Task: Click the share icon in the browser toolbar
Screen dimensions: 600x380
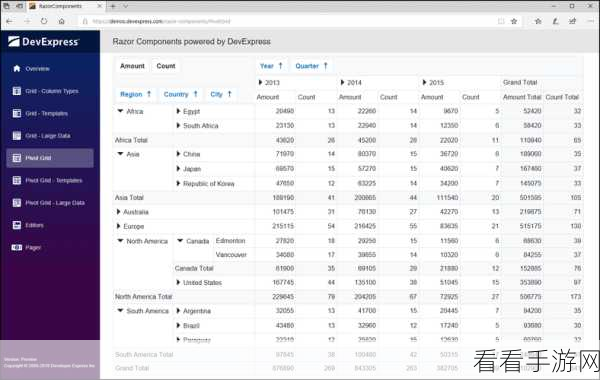Action: (x=572, y=21)
